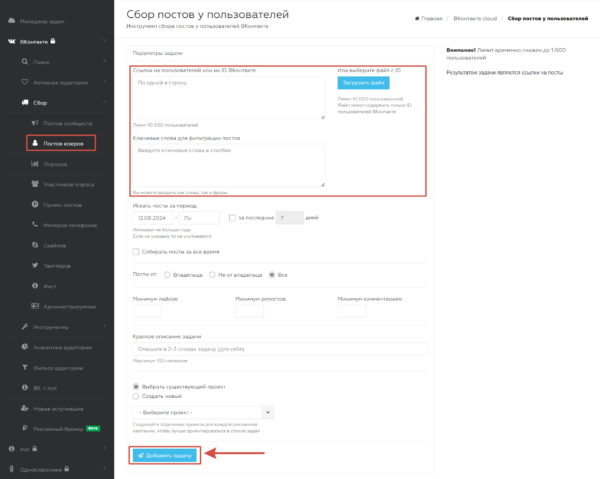Click the ruble icon for Рекламный брокер
Image resolution: width=600 pixels, height=479 pixels.
pyautogui.click(x=25, y=428)
